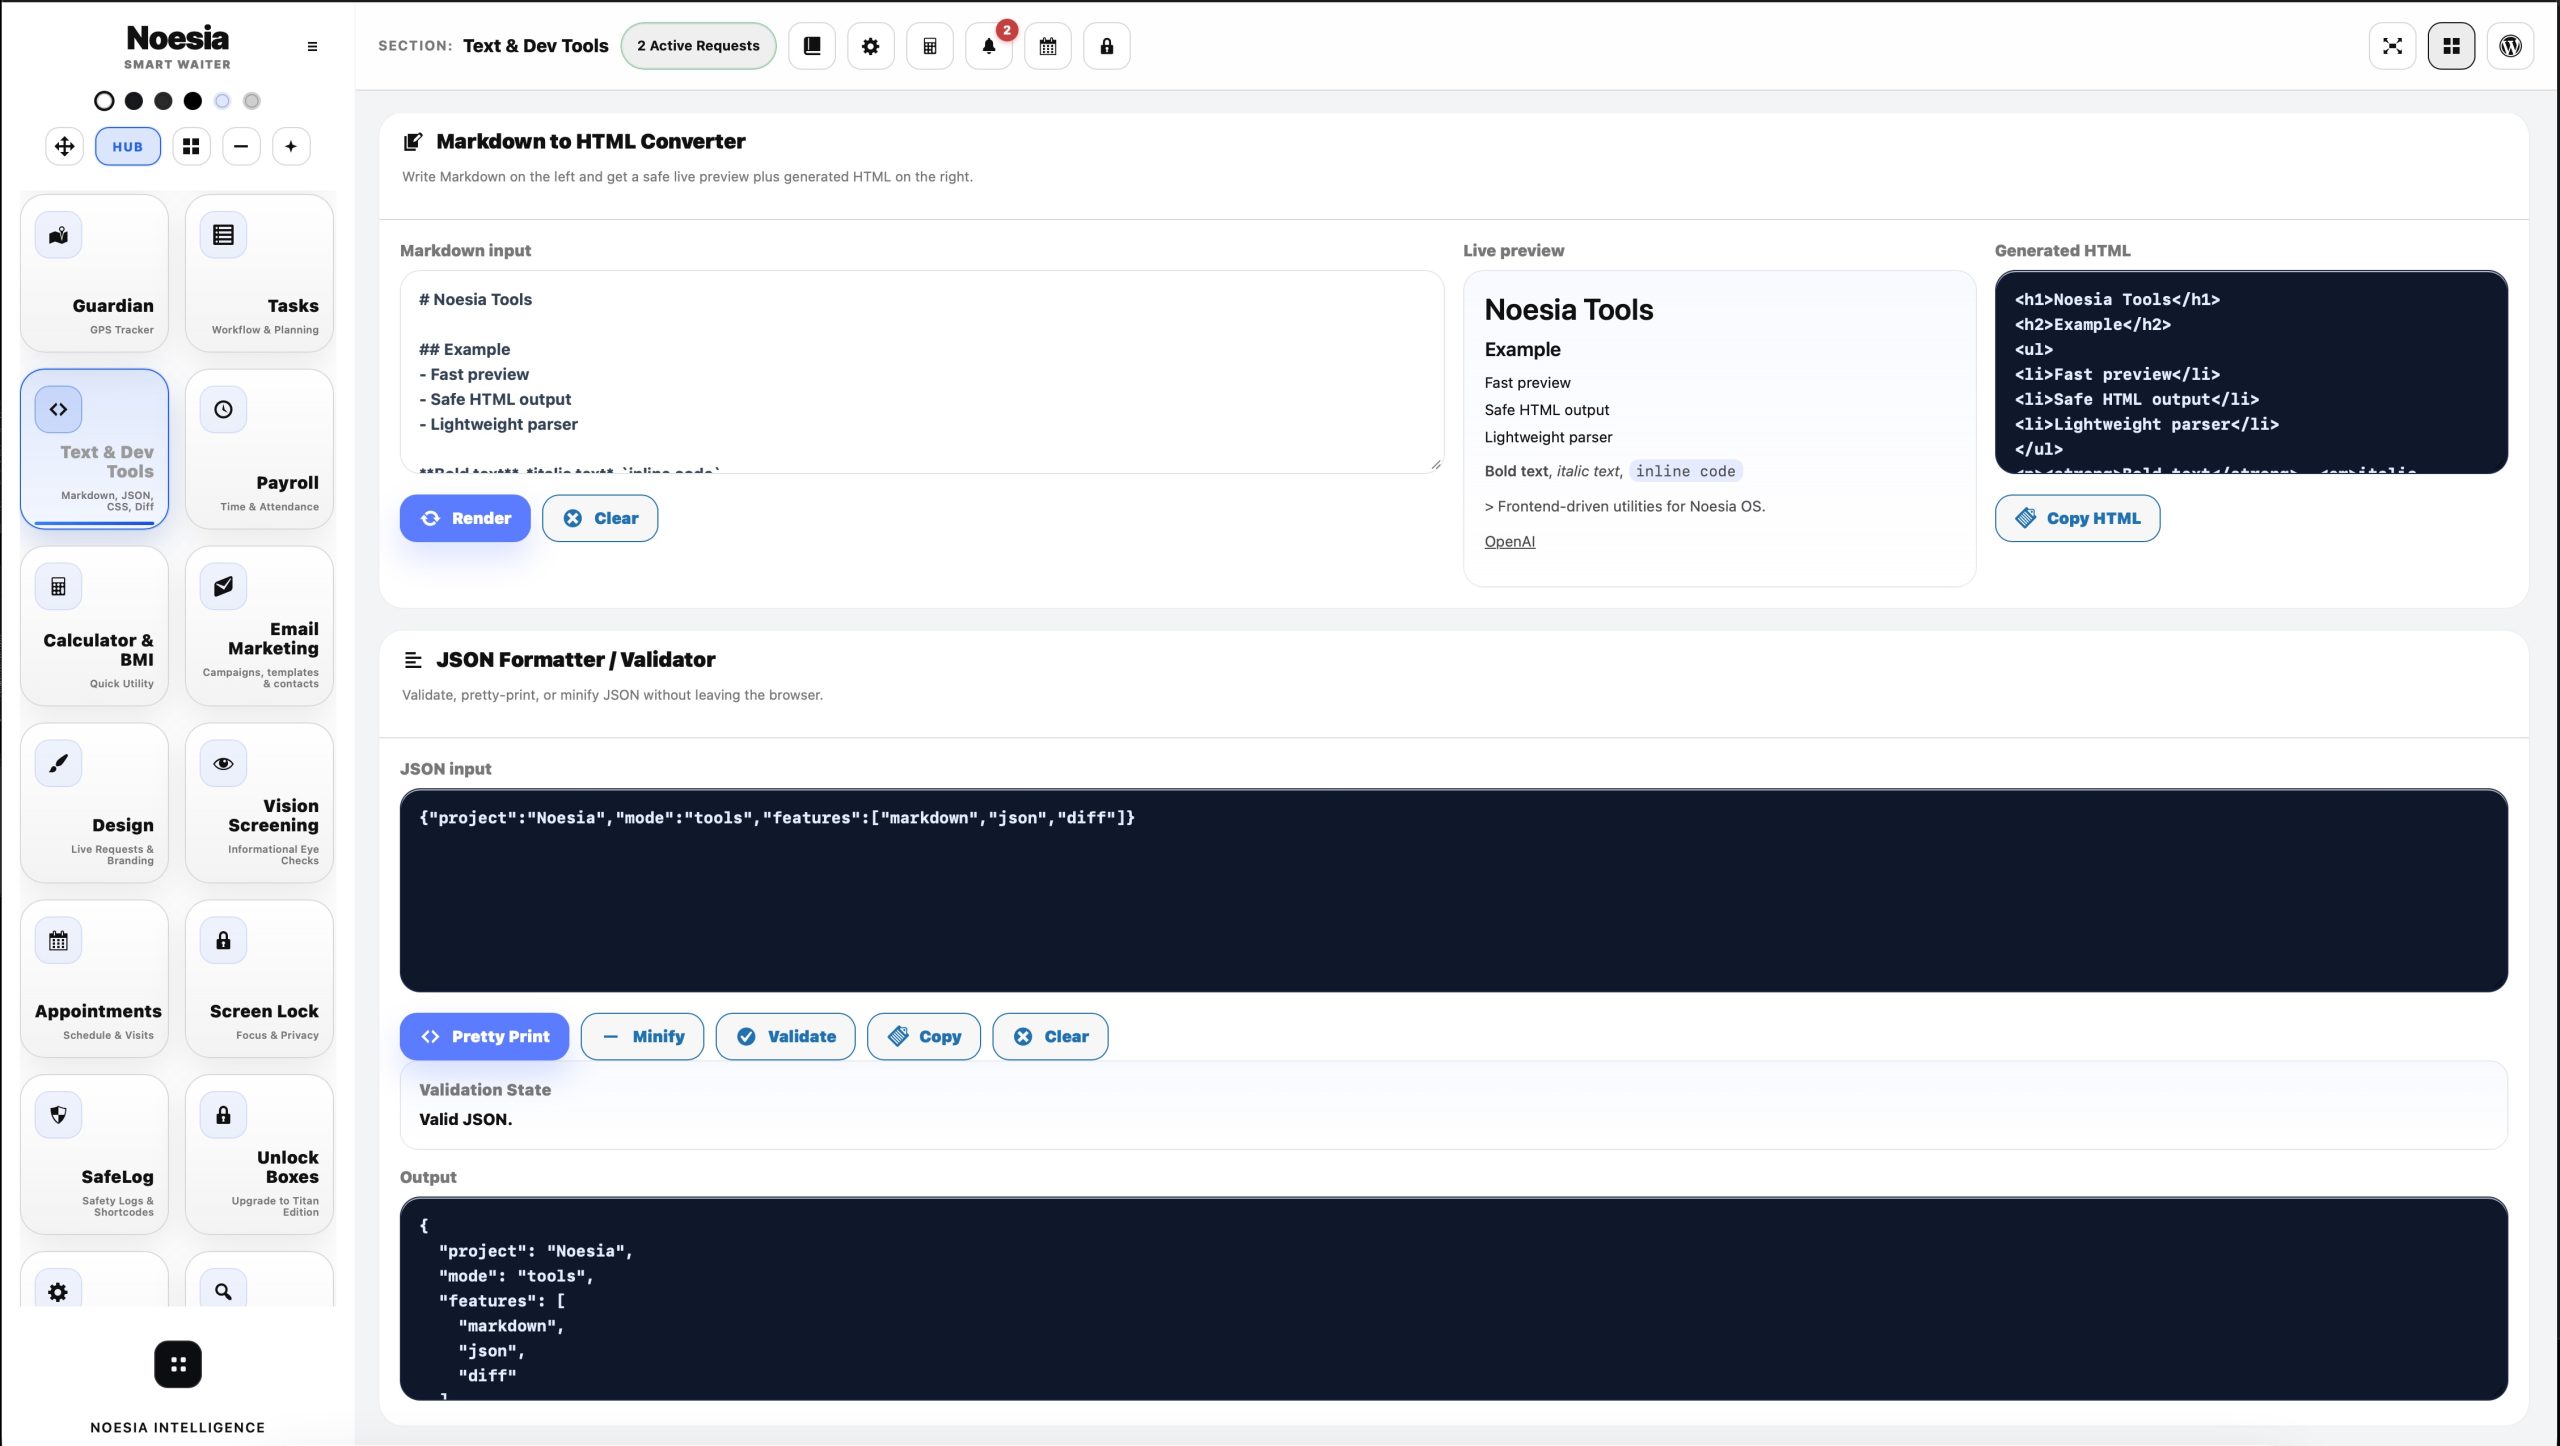Open settings gear in top toolbar
The width and height of the screenshot is (2560, 1446).
[x=871, y=46]
